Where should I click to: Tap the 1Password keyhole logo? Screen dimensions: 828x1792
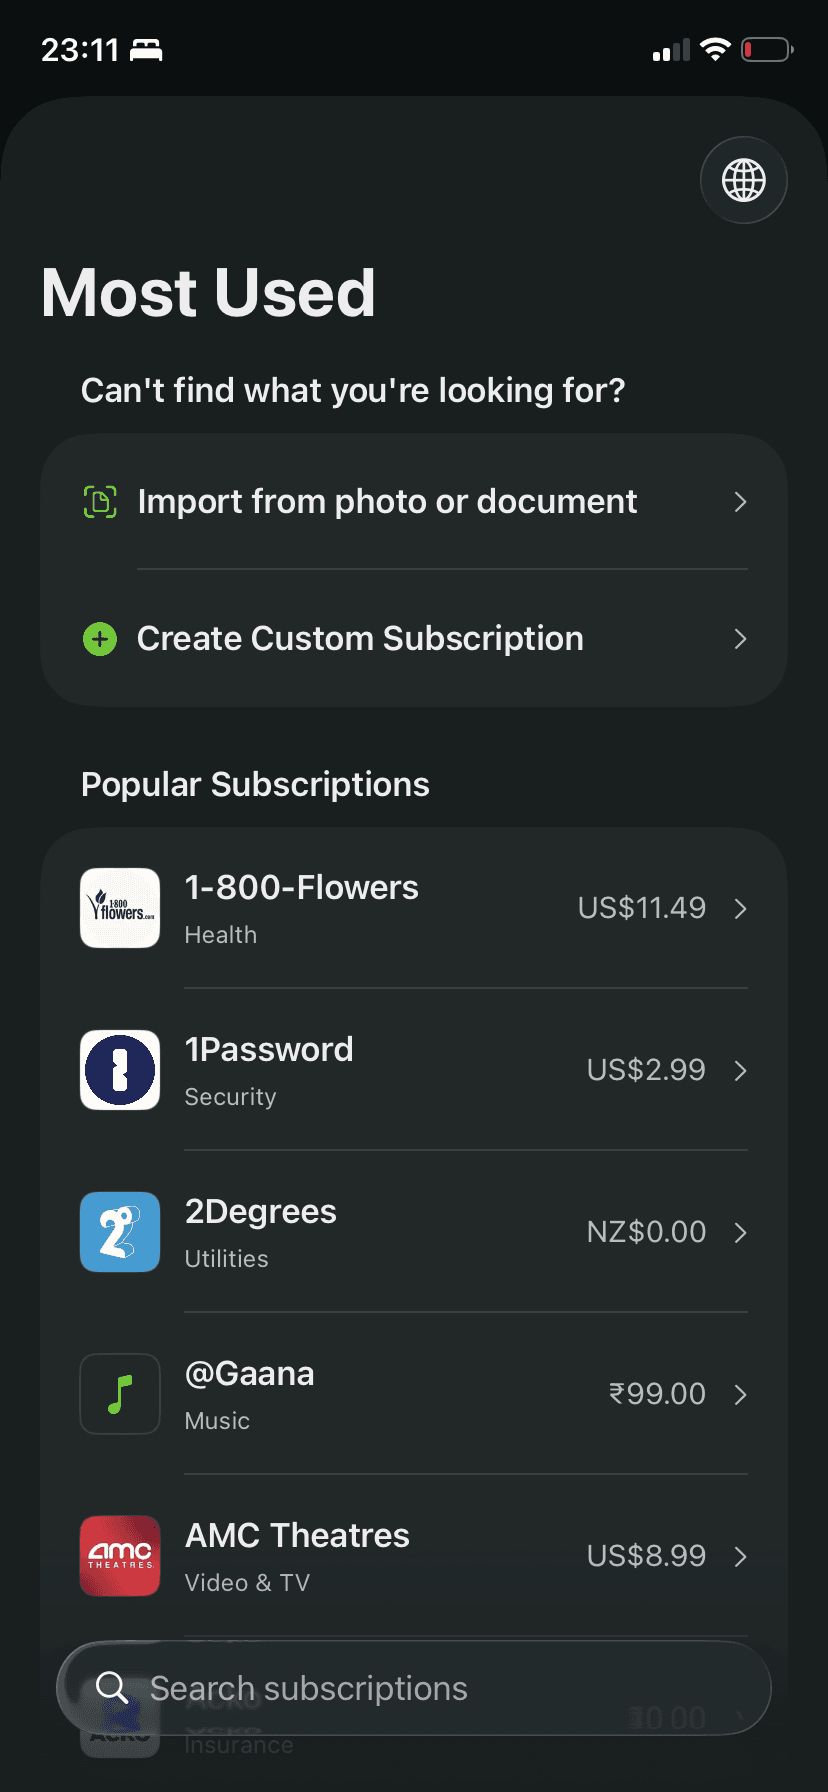pos(120,1070)
